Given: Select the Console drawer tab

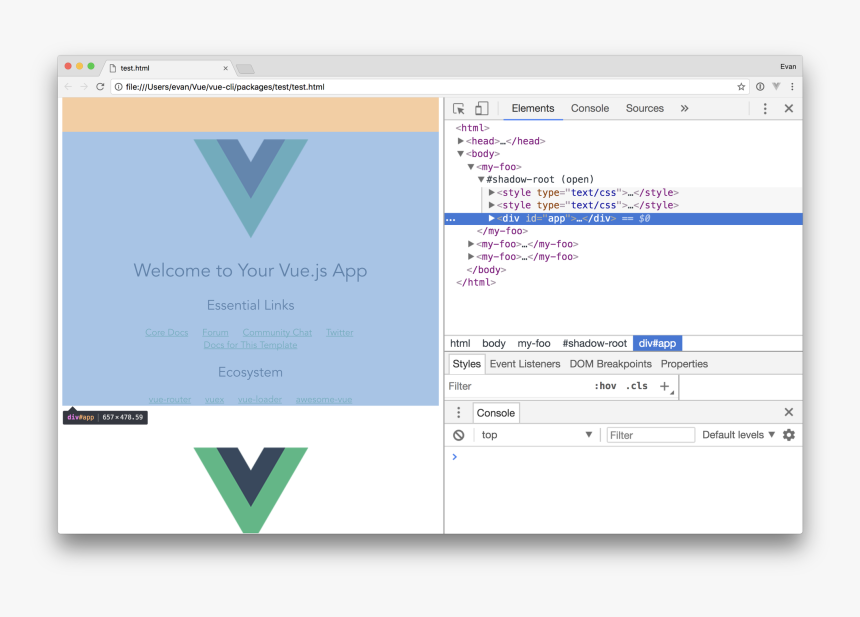Looking at the screenshot, I should [495, 413].
